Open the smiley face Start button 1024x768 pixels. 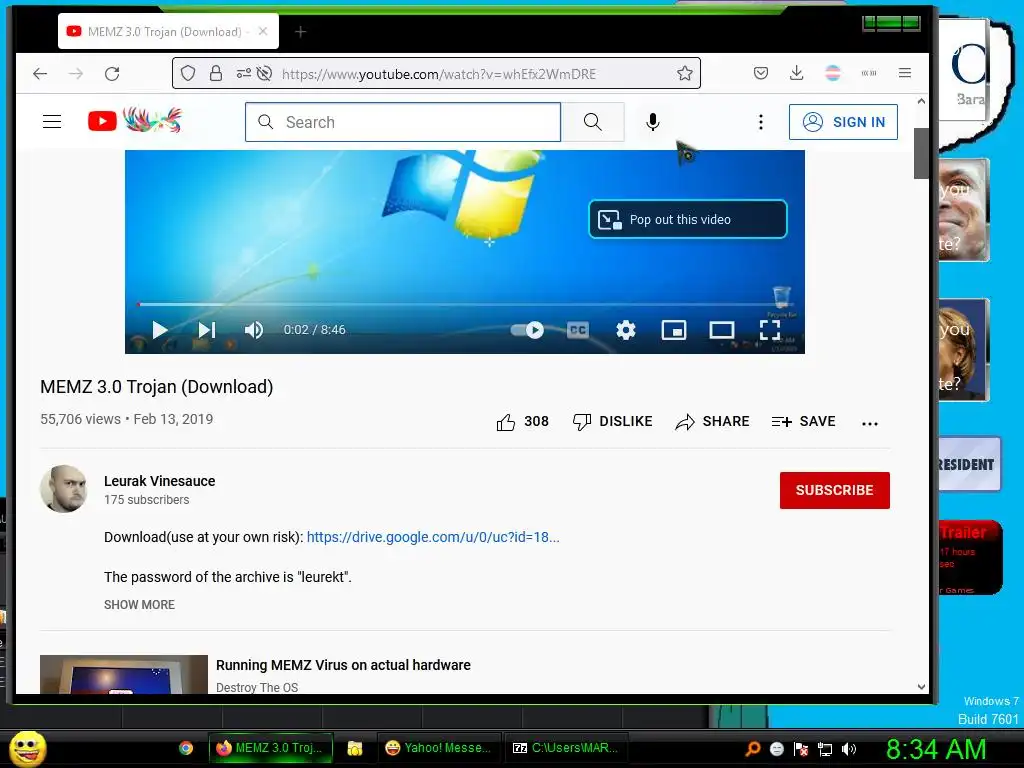[27, 749]
